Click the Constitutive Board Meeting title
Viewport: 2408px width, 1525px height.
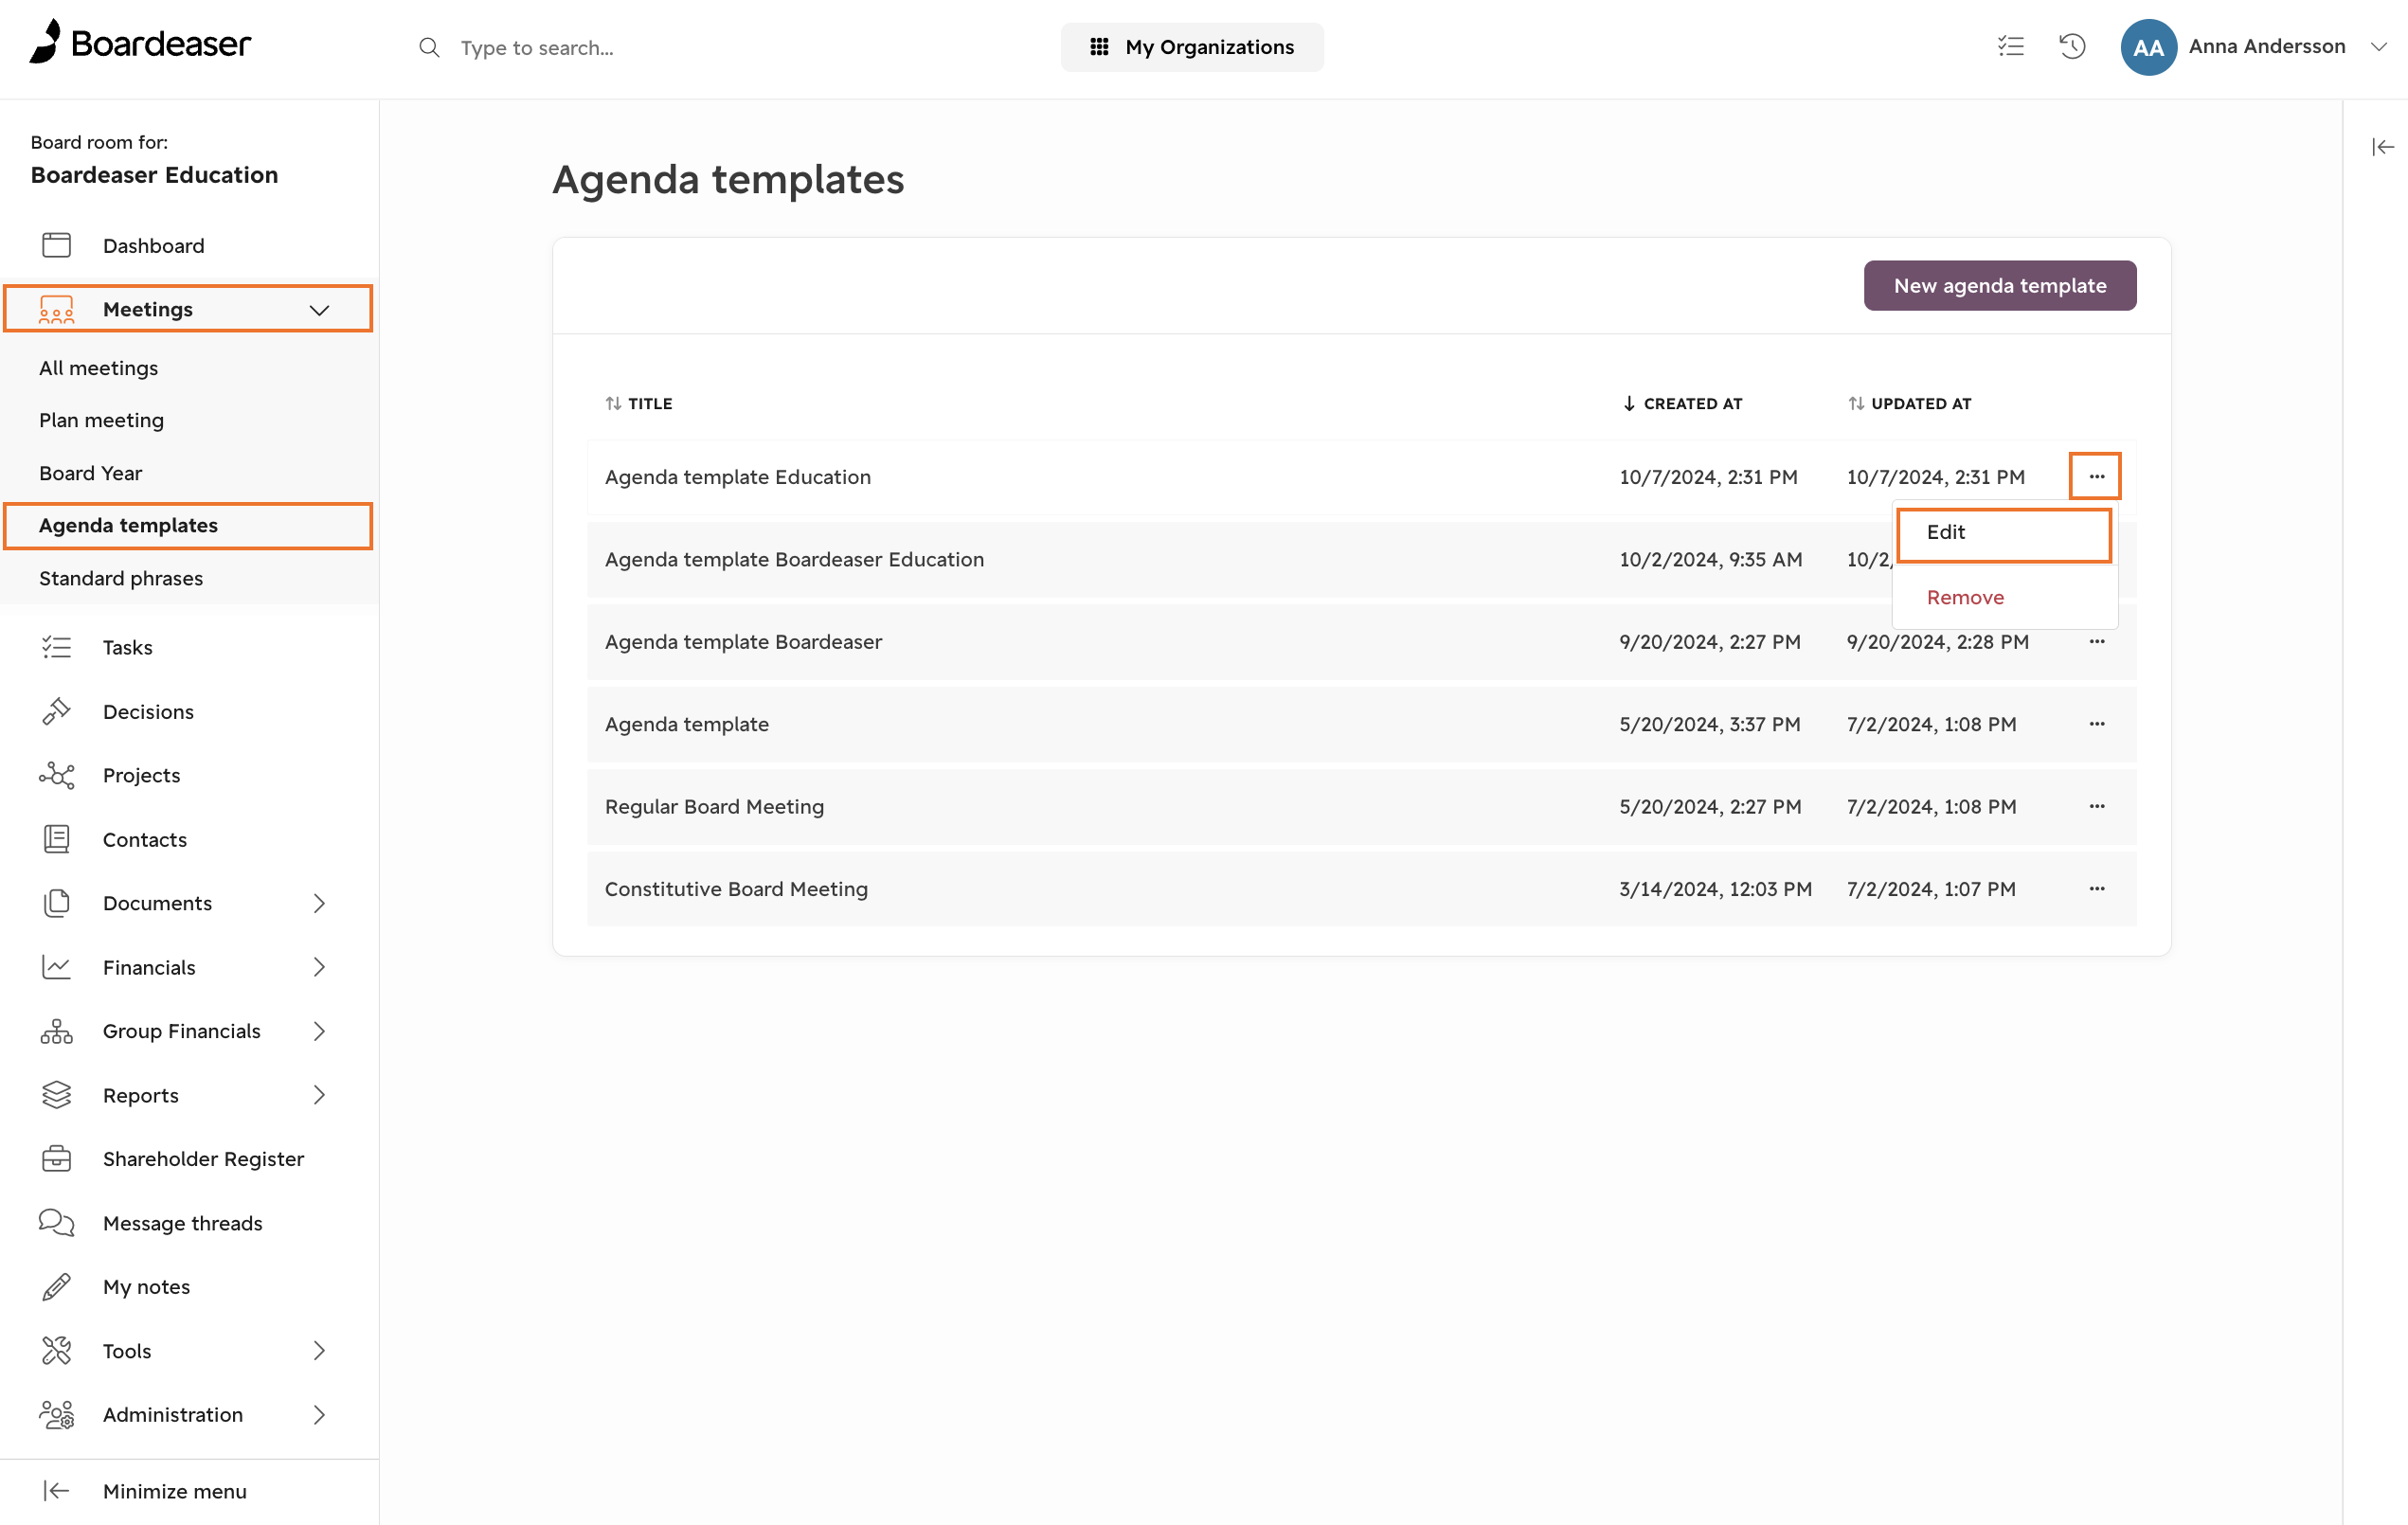pos(736,889)
